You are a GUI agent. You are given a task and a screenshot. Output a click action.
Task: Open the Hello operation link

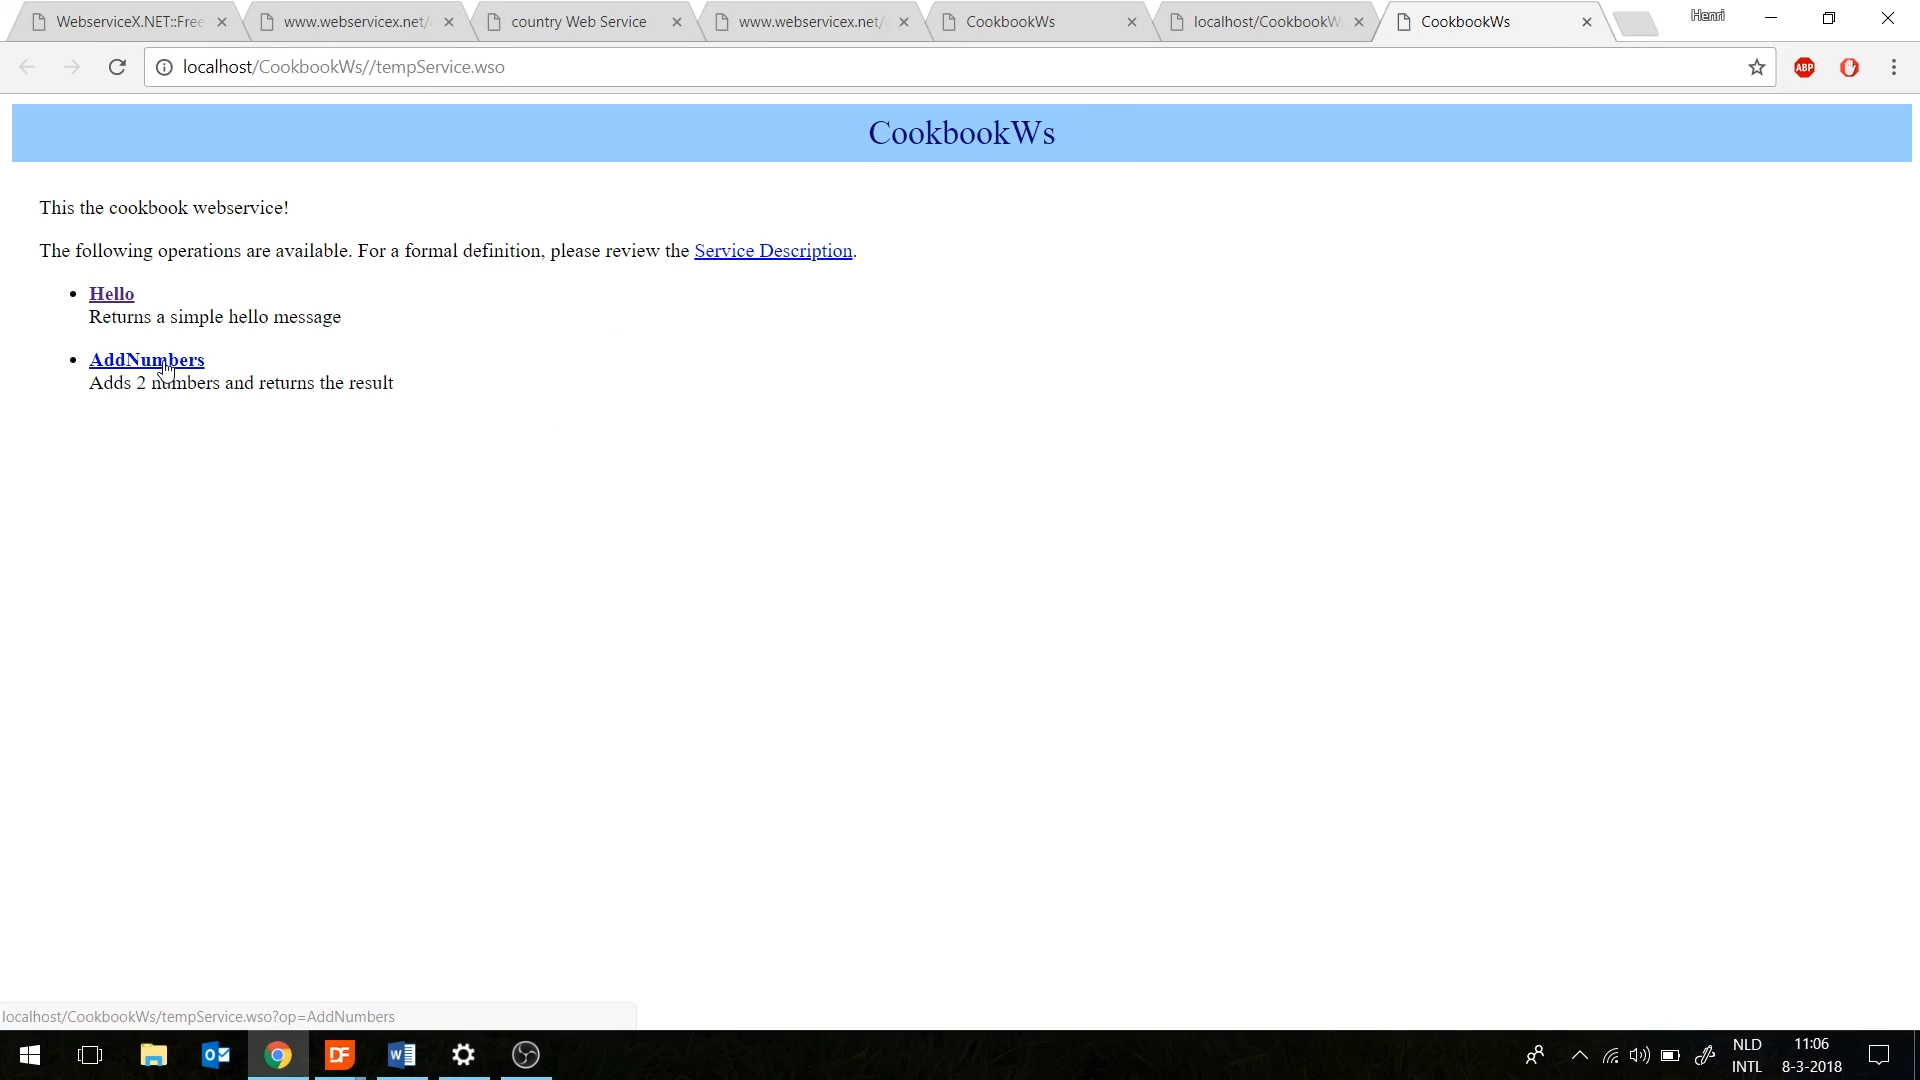click(111, 294)
